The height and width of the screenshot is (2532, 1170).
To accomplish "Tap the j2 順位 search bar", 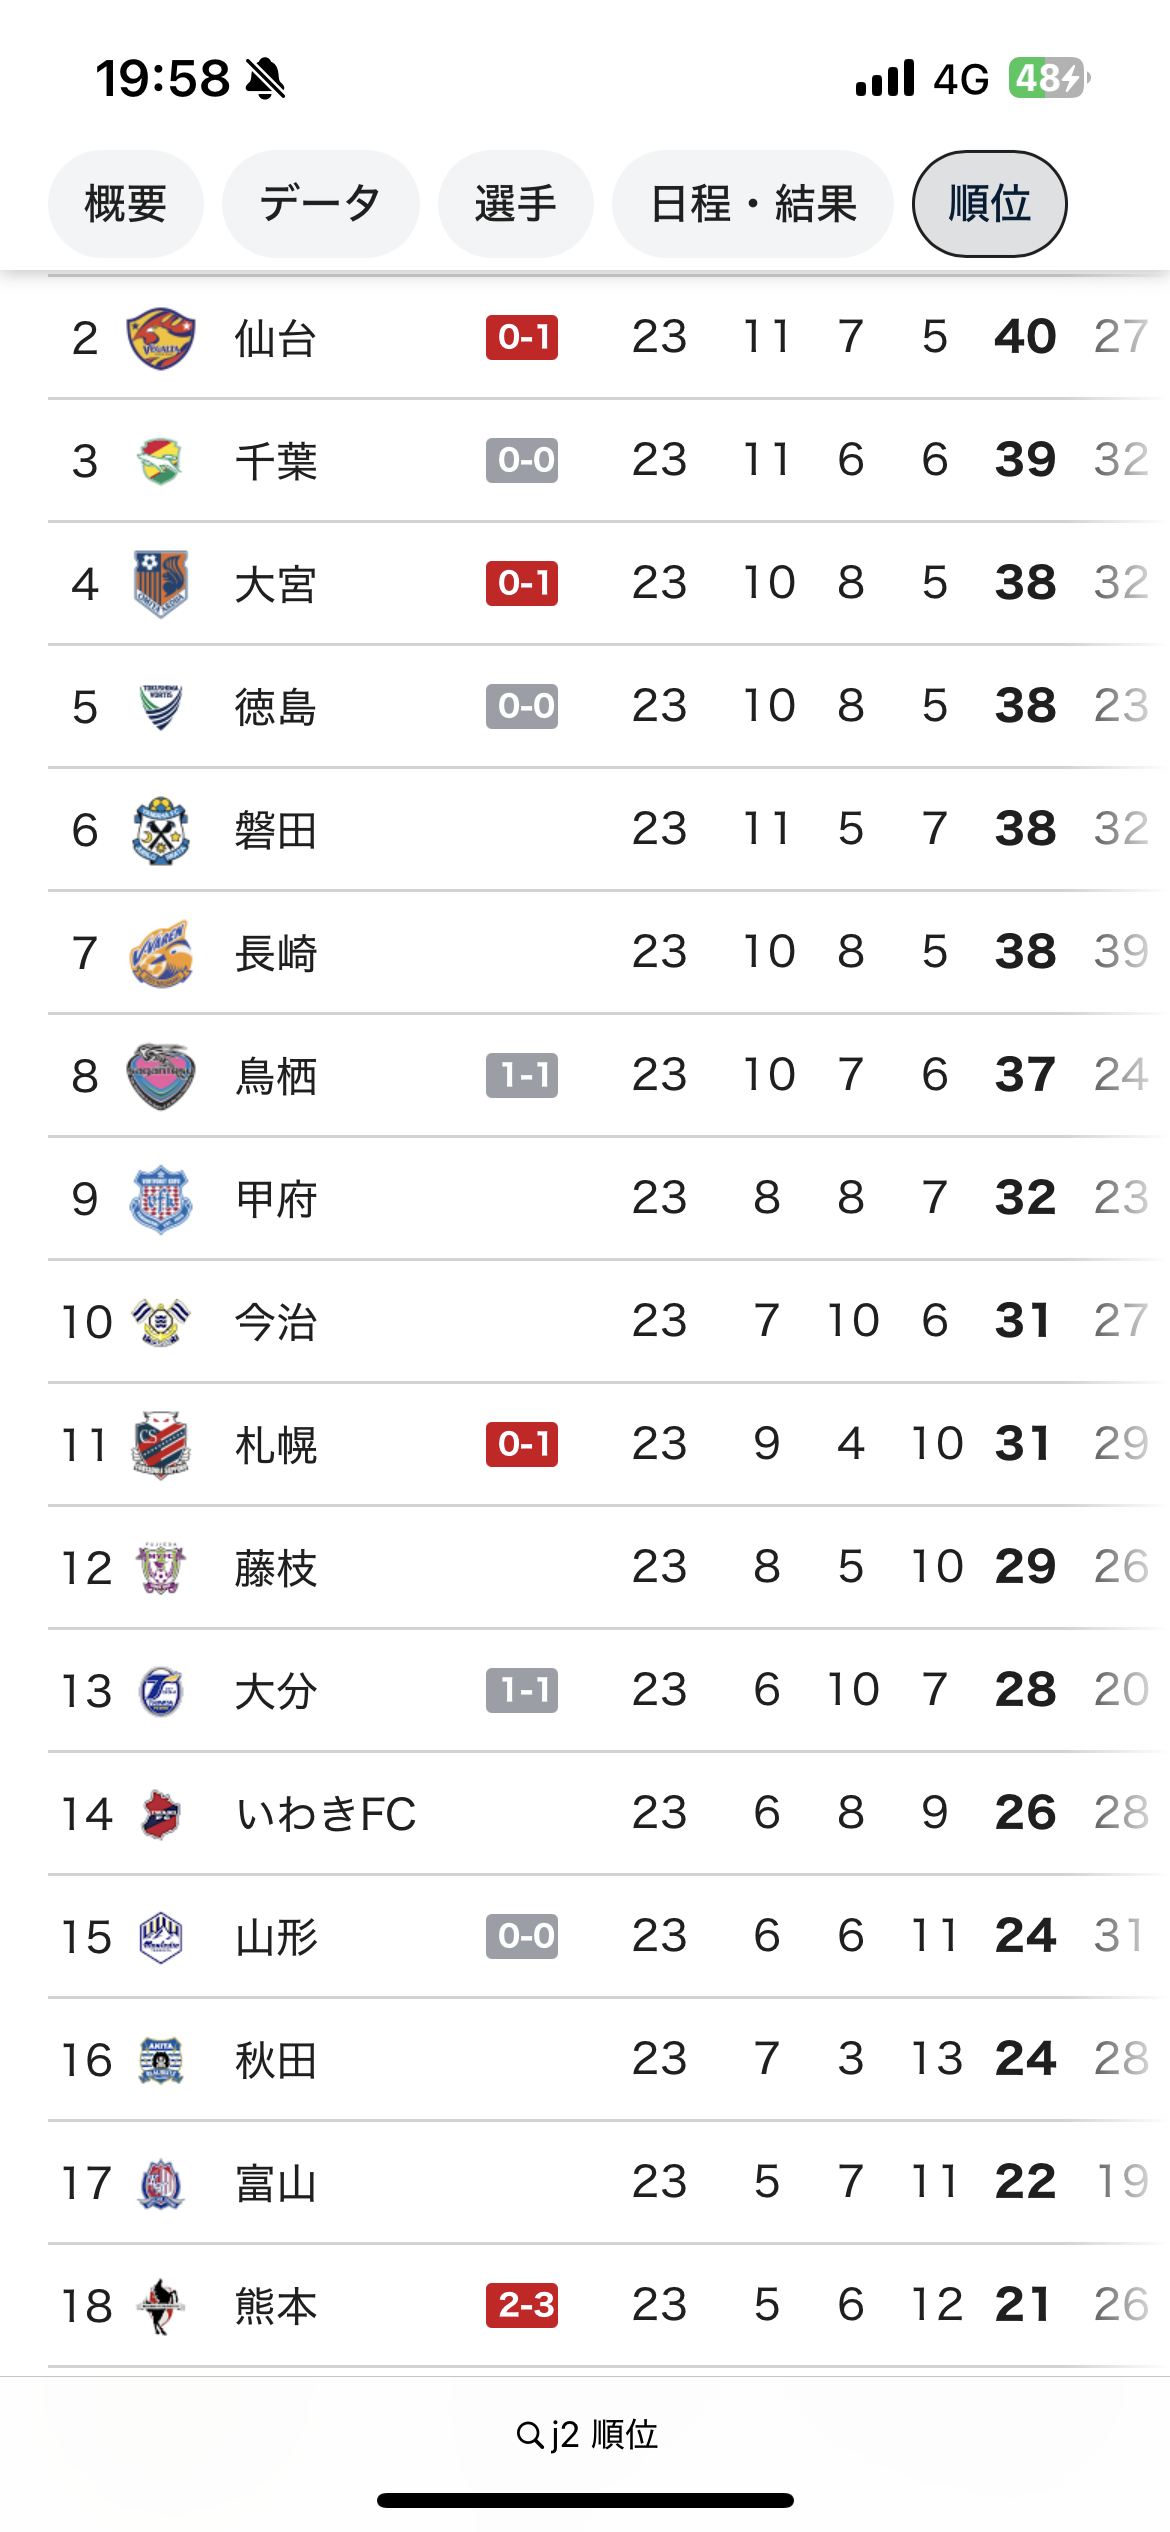I will point(586,2434).
